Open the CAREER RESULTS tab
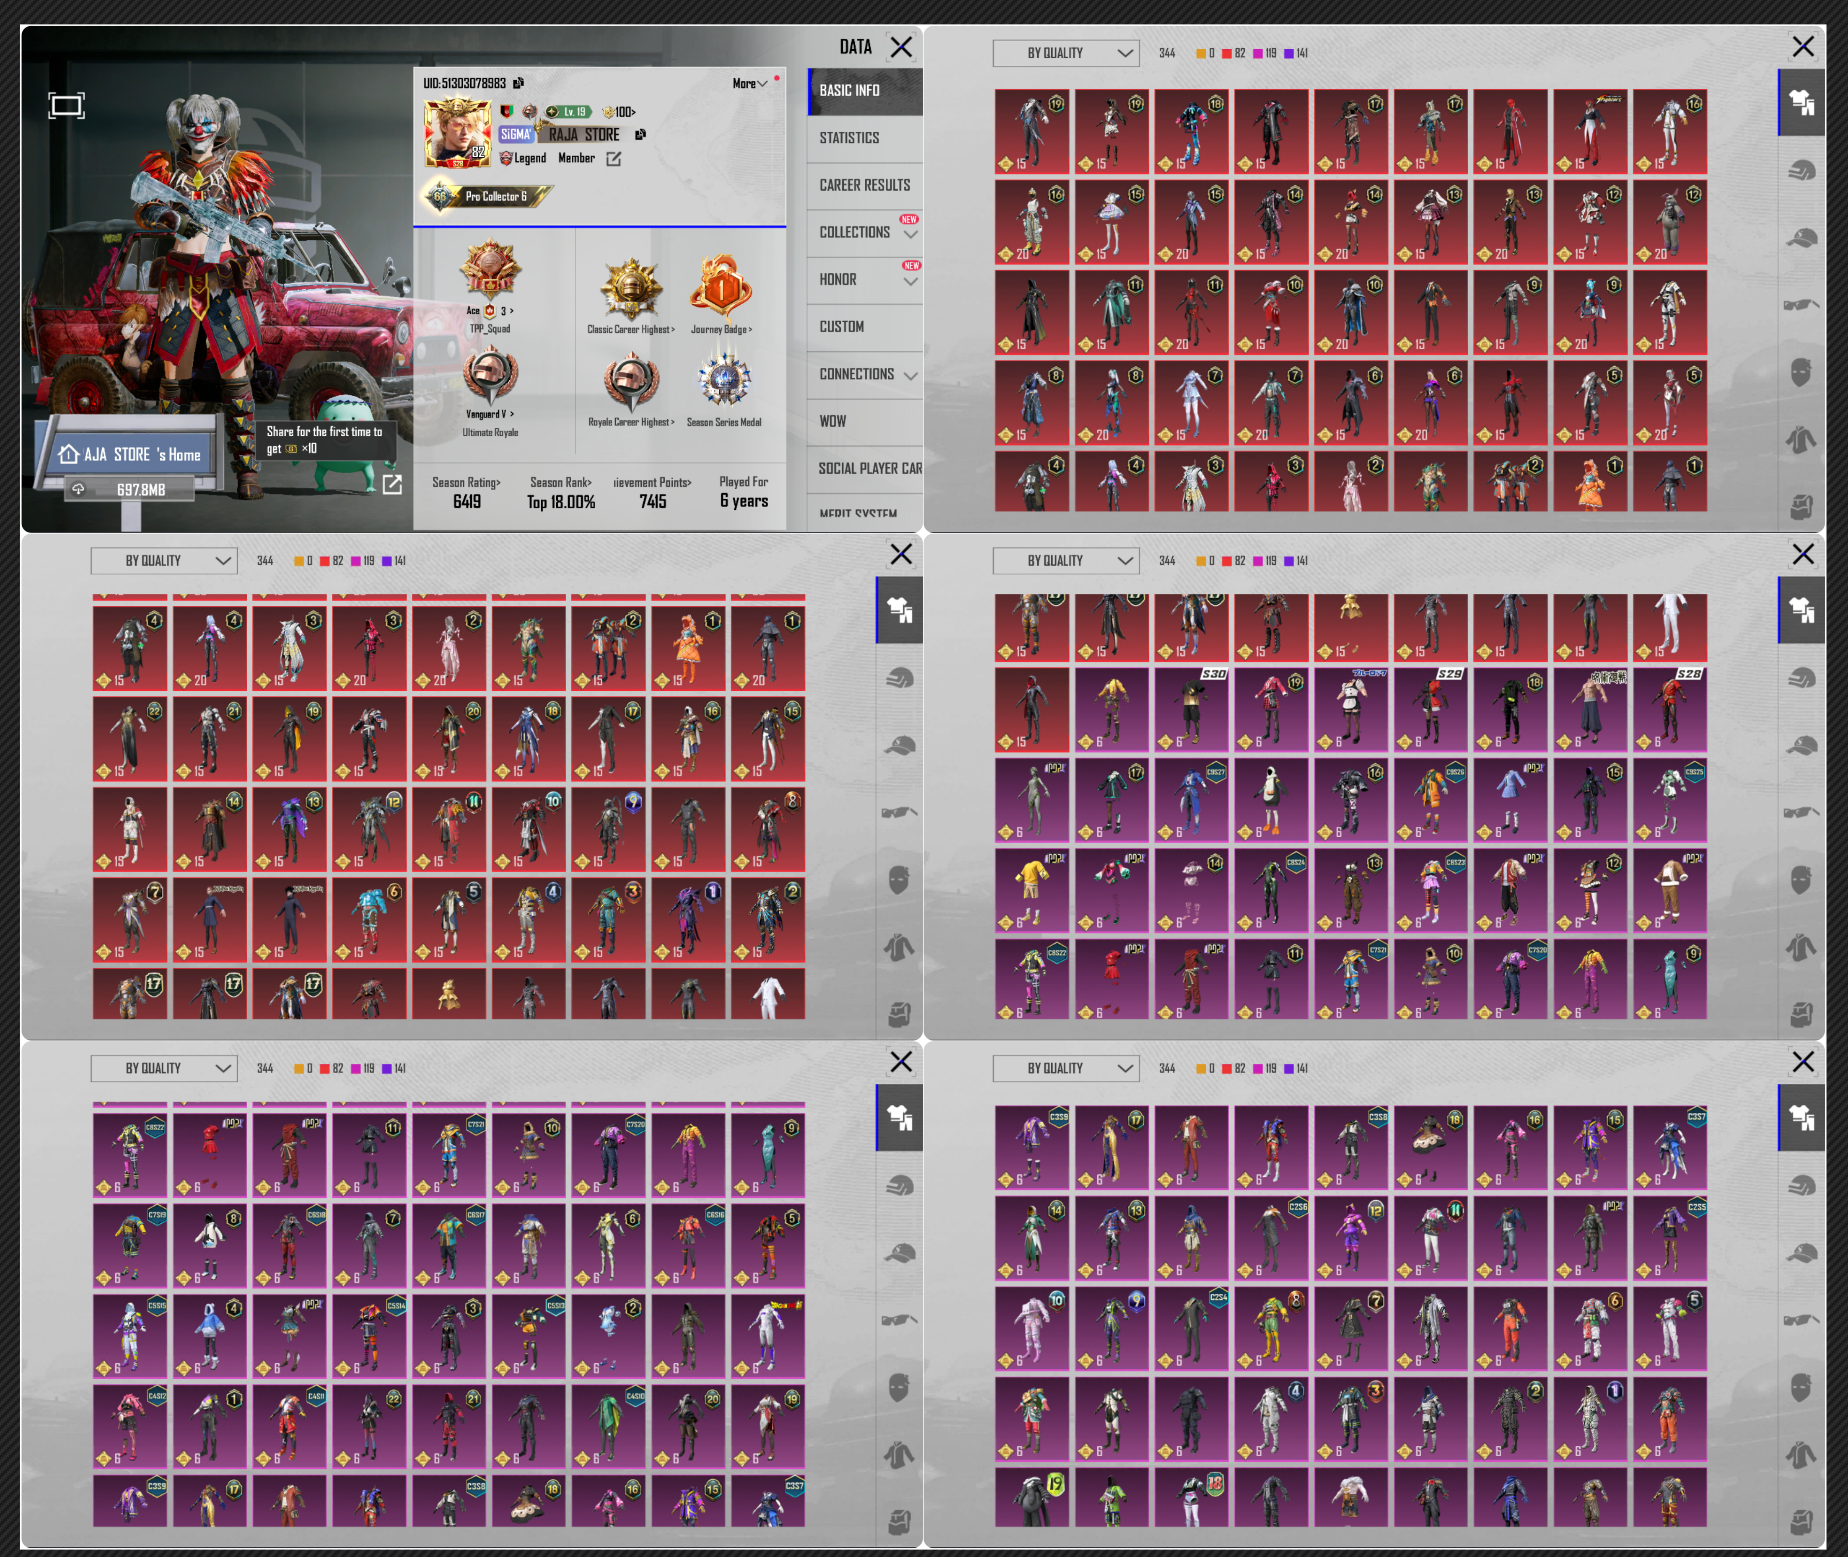The width and height of the screenshot is (1848, 1557). (865, 185)
